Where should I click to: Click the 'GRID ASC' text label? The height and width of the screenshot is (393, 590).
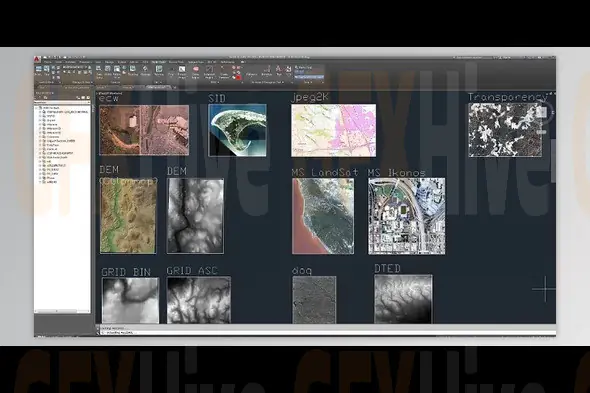(x=192, y=271)
